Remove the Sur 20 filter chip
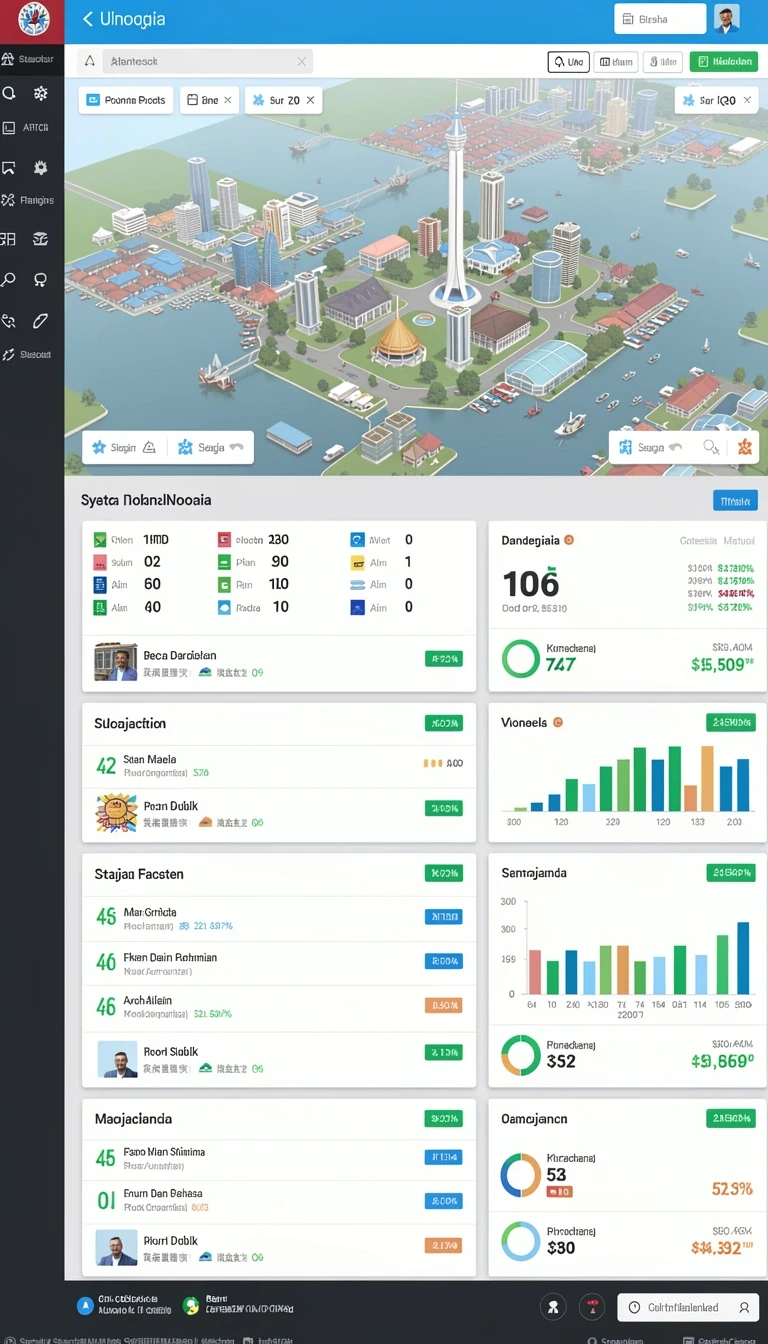This screenshot has width=768, height=1344. 310,100
